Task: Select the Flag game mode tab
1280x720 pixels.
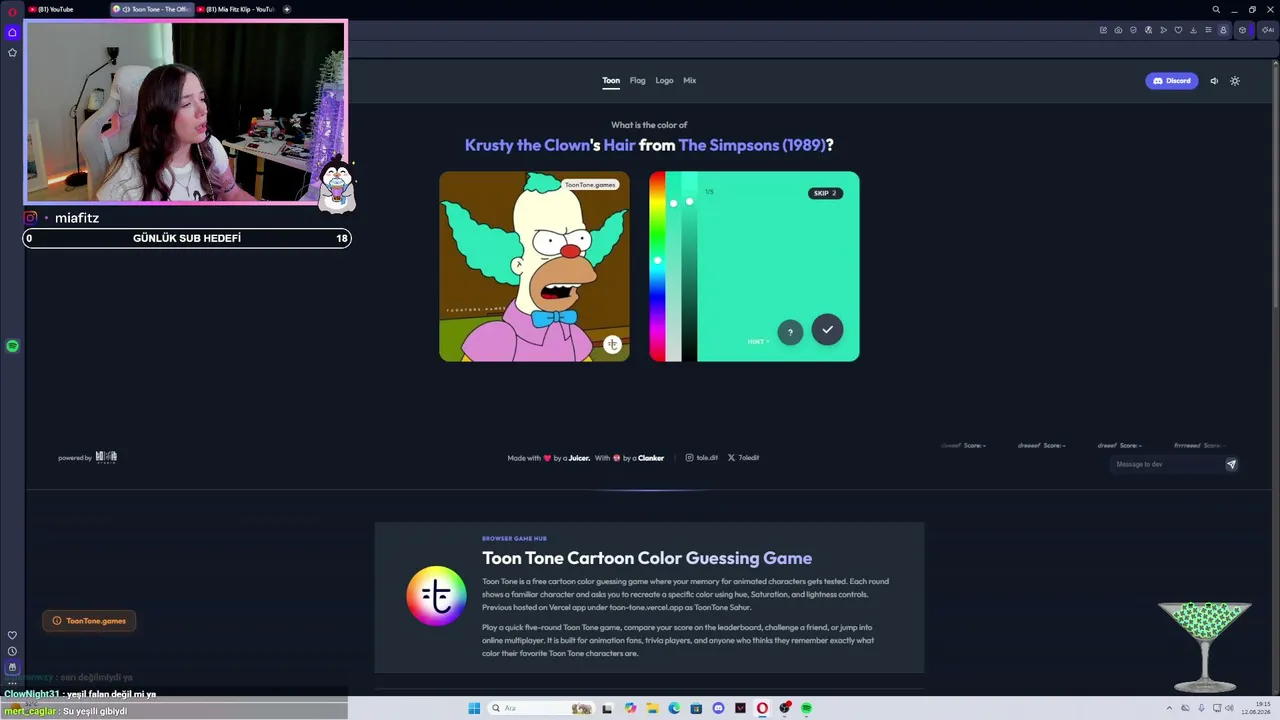Action: click(638, 80)
